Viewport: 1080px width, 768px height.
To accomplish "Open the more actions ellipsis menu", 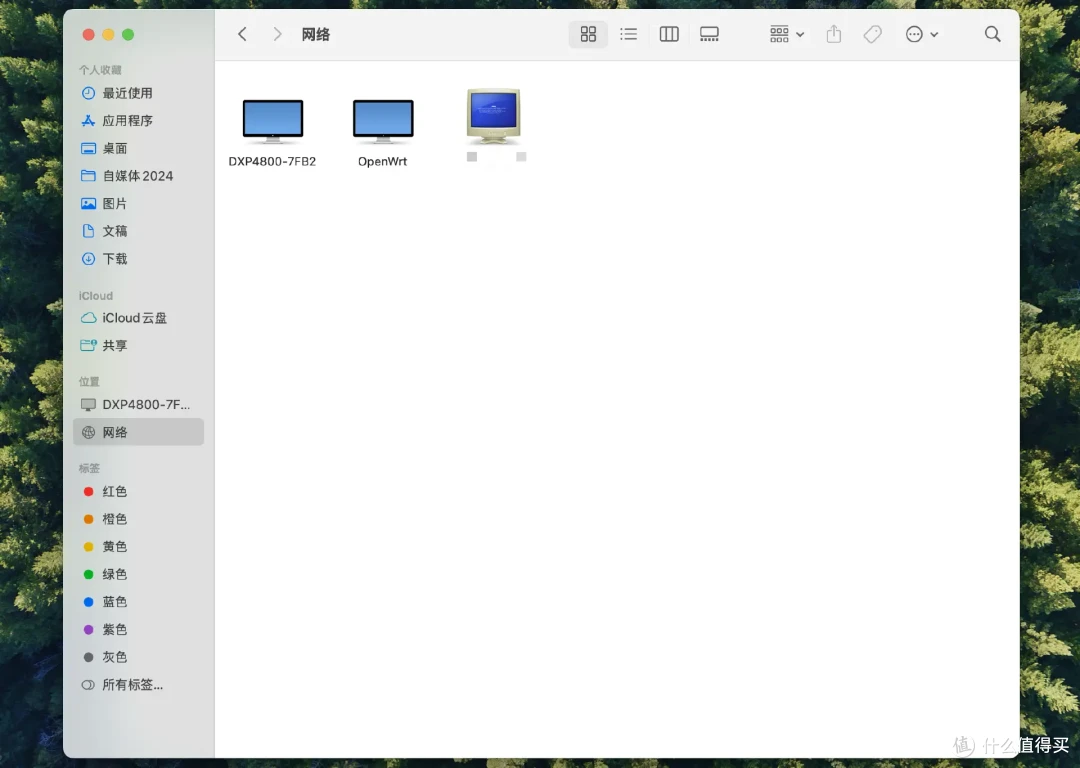I will coord(922,34).
